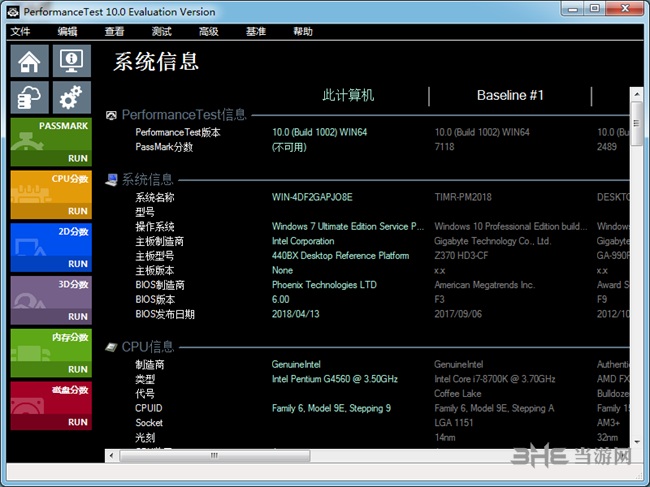
Task: Select the 此计算机 column header
Action: (348, 95)
